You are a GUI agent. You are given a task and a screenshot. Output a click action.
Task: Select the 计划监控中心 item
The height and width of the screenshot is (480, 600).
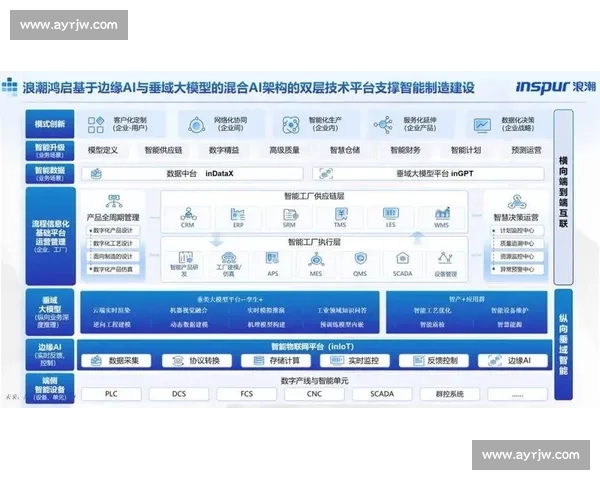click(x=516, y=229)
